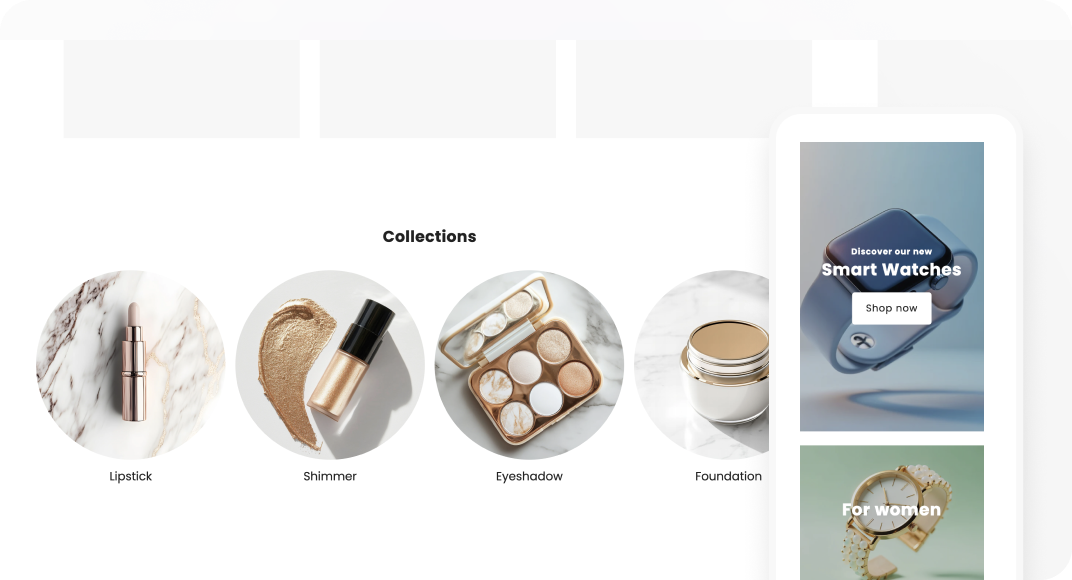Click the Collections section heading

pos(429,236)
